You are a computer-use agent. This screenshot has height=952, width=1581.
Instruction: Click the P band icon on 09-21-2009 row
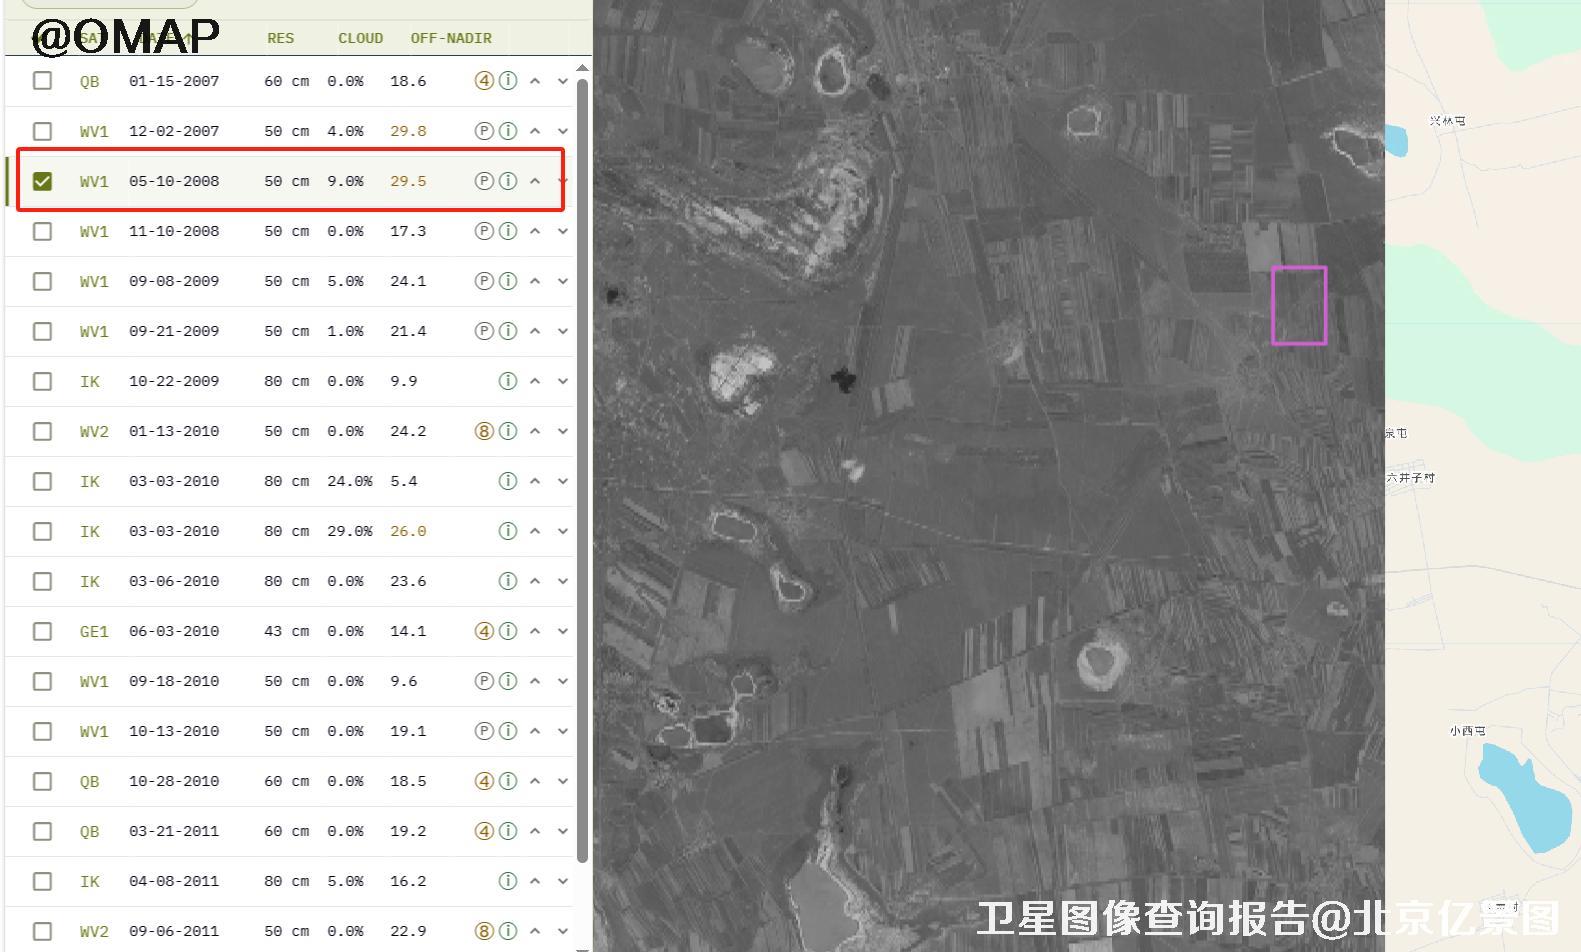[484, 331]
